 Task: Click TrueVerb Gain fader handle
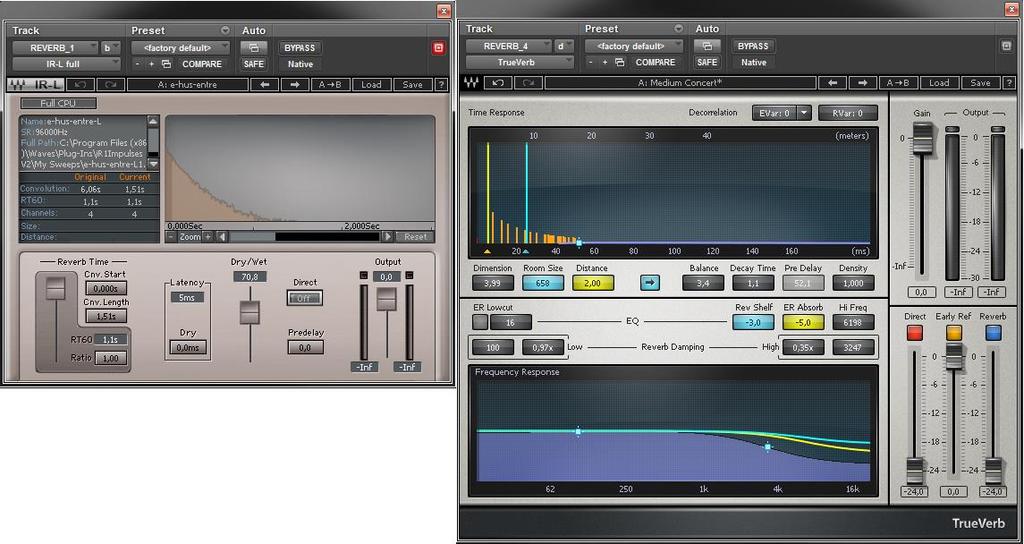922,138
